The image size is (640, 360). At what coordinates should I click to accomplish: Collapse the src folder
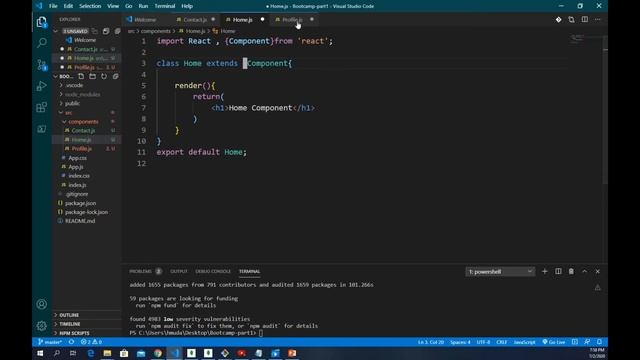69,113
